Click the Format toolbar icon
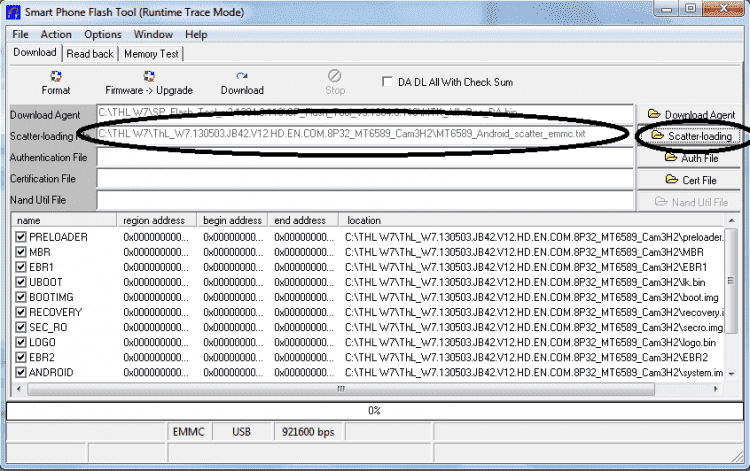The width and height of the screenshot is (750, 471). pos(56,76)
